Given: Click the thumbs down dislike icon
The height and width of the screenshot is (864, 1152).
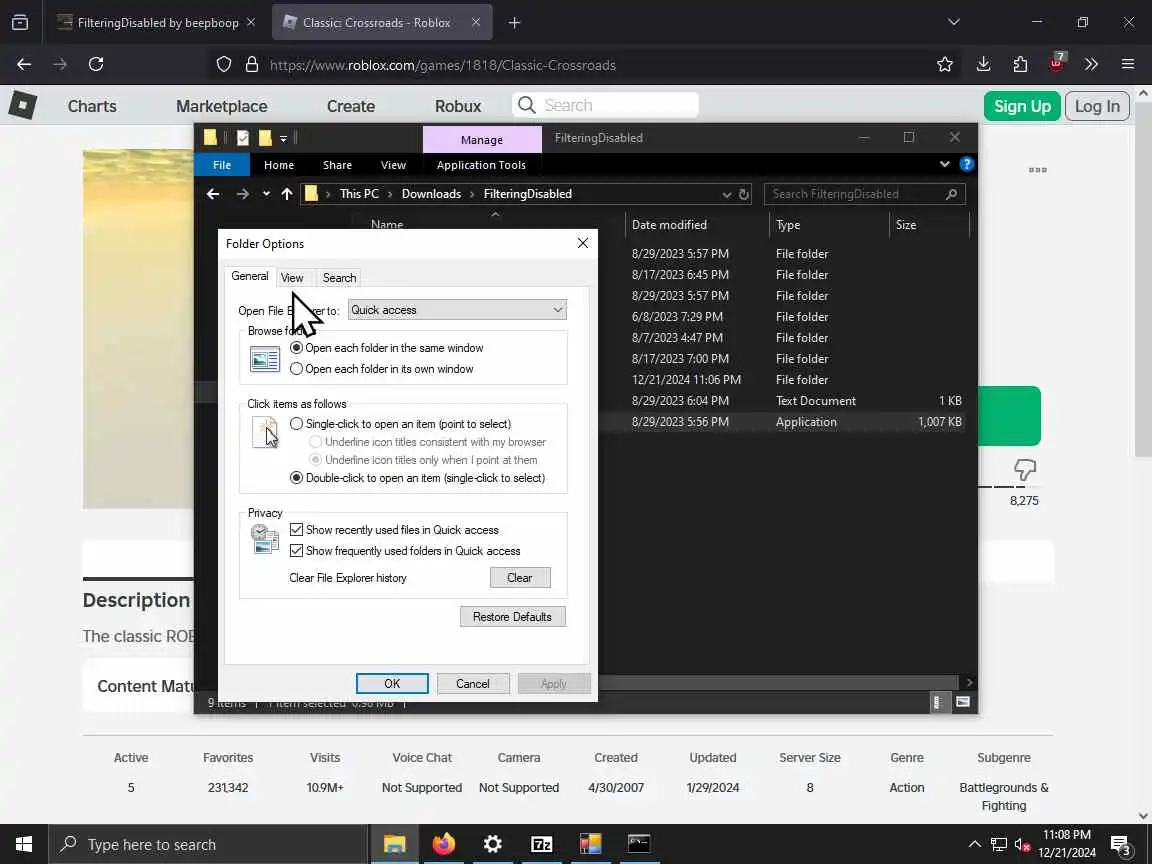Looking at the screenshot, I should point(1024,469).
